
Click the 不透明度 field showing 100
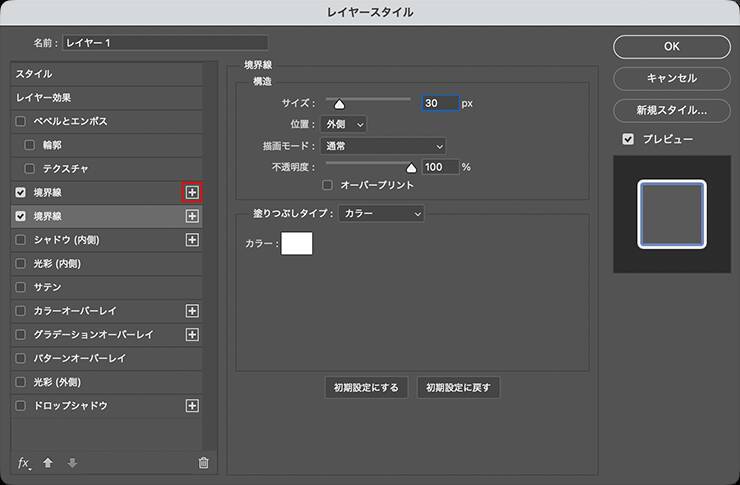tap(440, 167)
